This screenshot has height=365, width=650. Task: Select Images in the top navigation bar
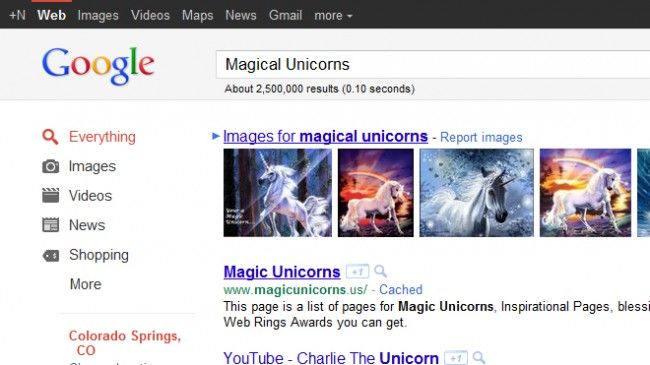[x=98, y=16]
